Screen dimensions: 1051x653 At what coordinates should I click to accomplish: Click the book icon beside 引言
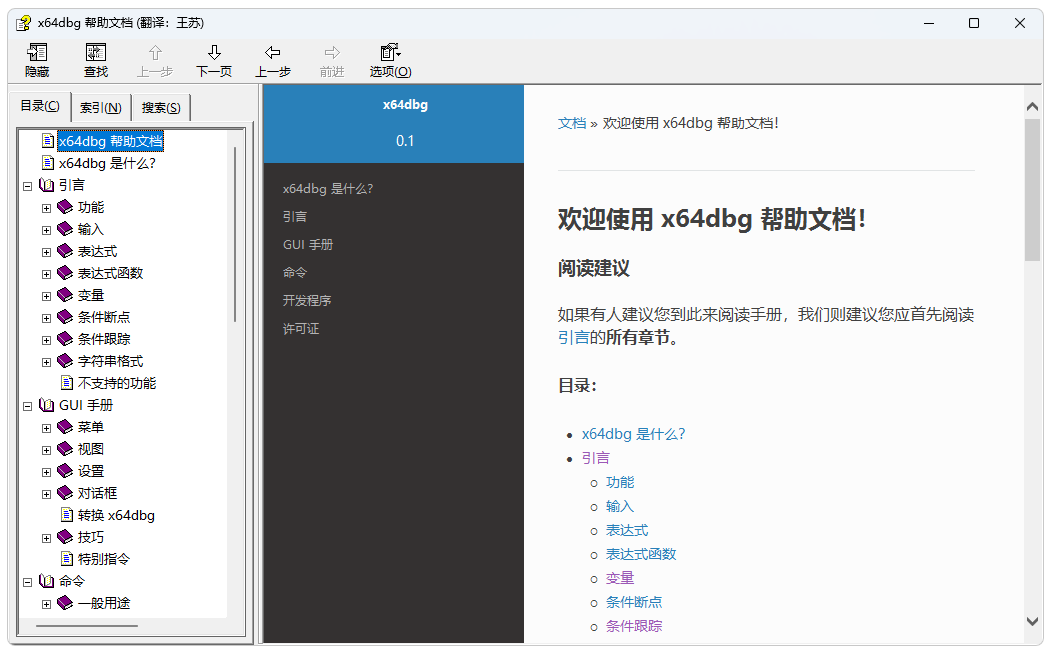(47, 185)
